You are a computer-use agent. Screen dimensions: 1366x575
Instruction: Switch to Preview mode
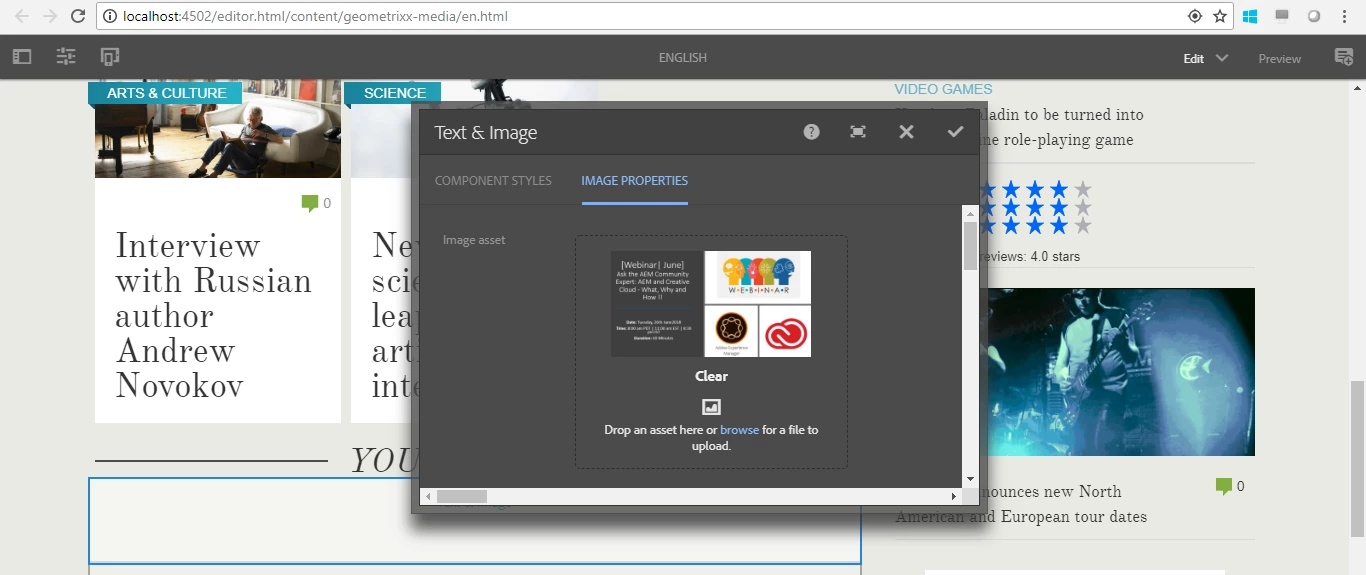(1279, 59)
